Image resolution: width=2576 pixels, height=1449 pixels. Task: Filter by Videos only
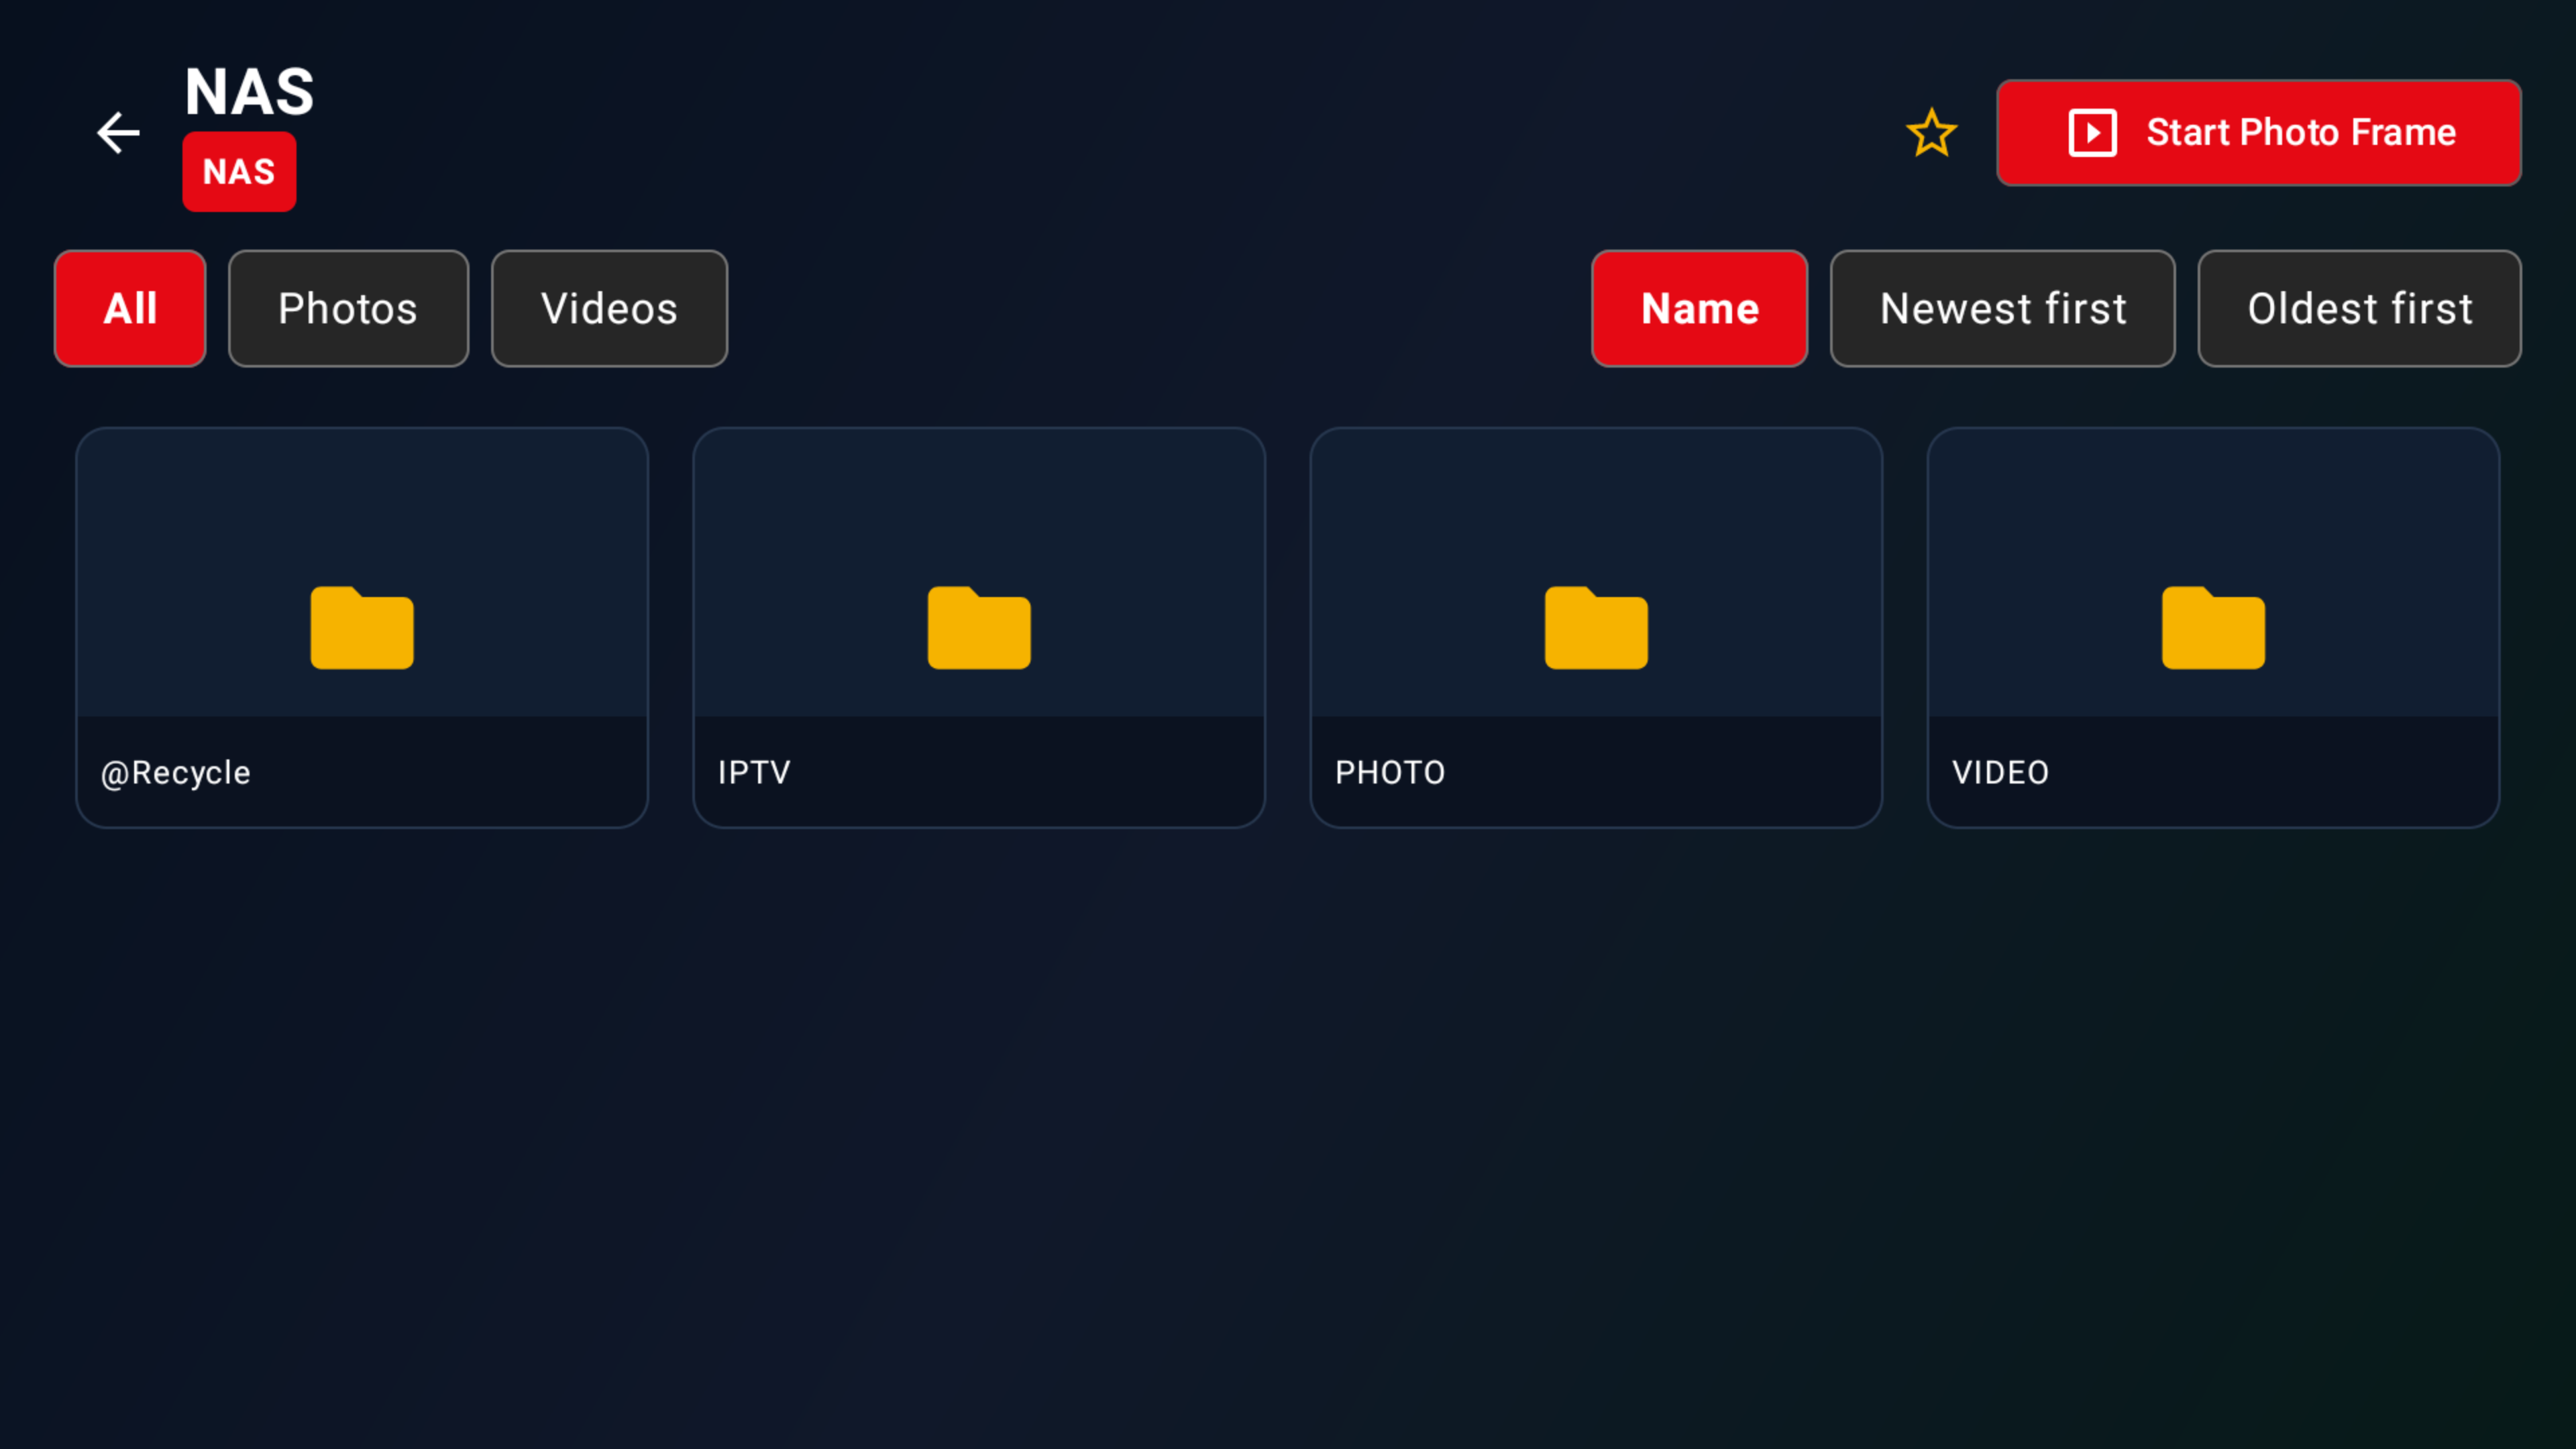coord(609,308)
